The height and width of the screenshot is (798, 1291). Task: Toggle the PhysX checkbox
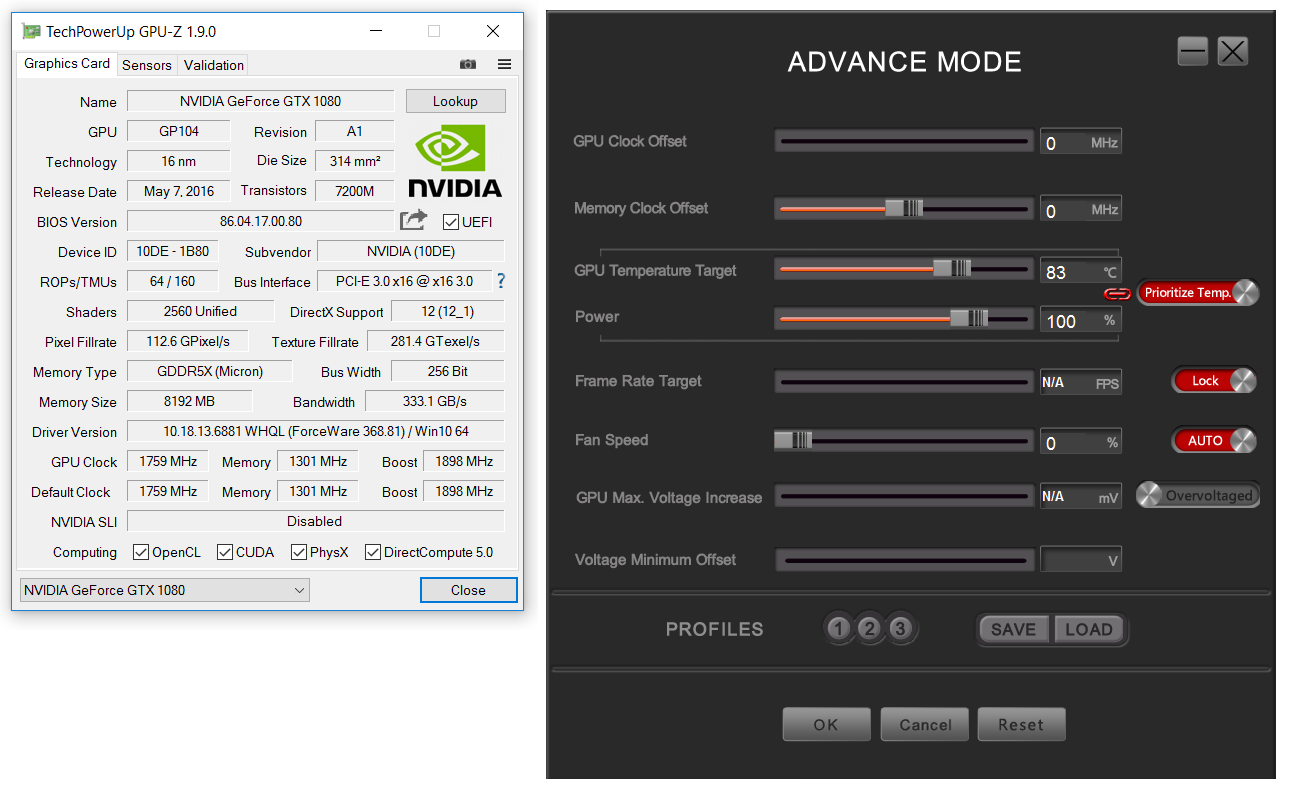click(299, 552)
